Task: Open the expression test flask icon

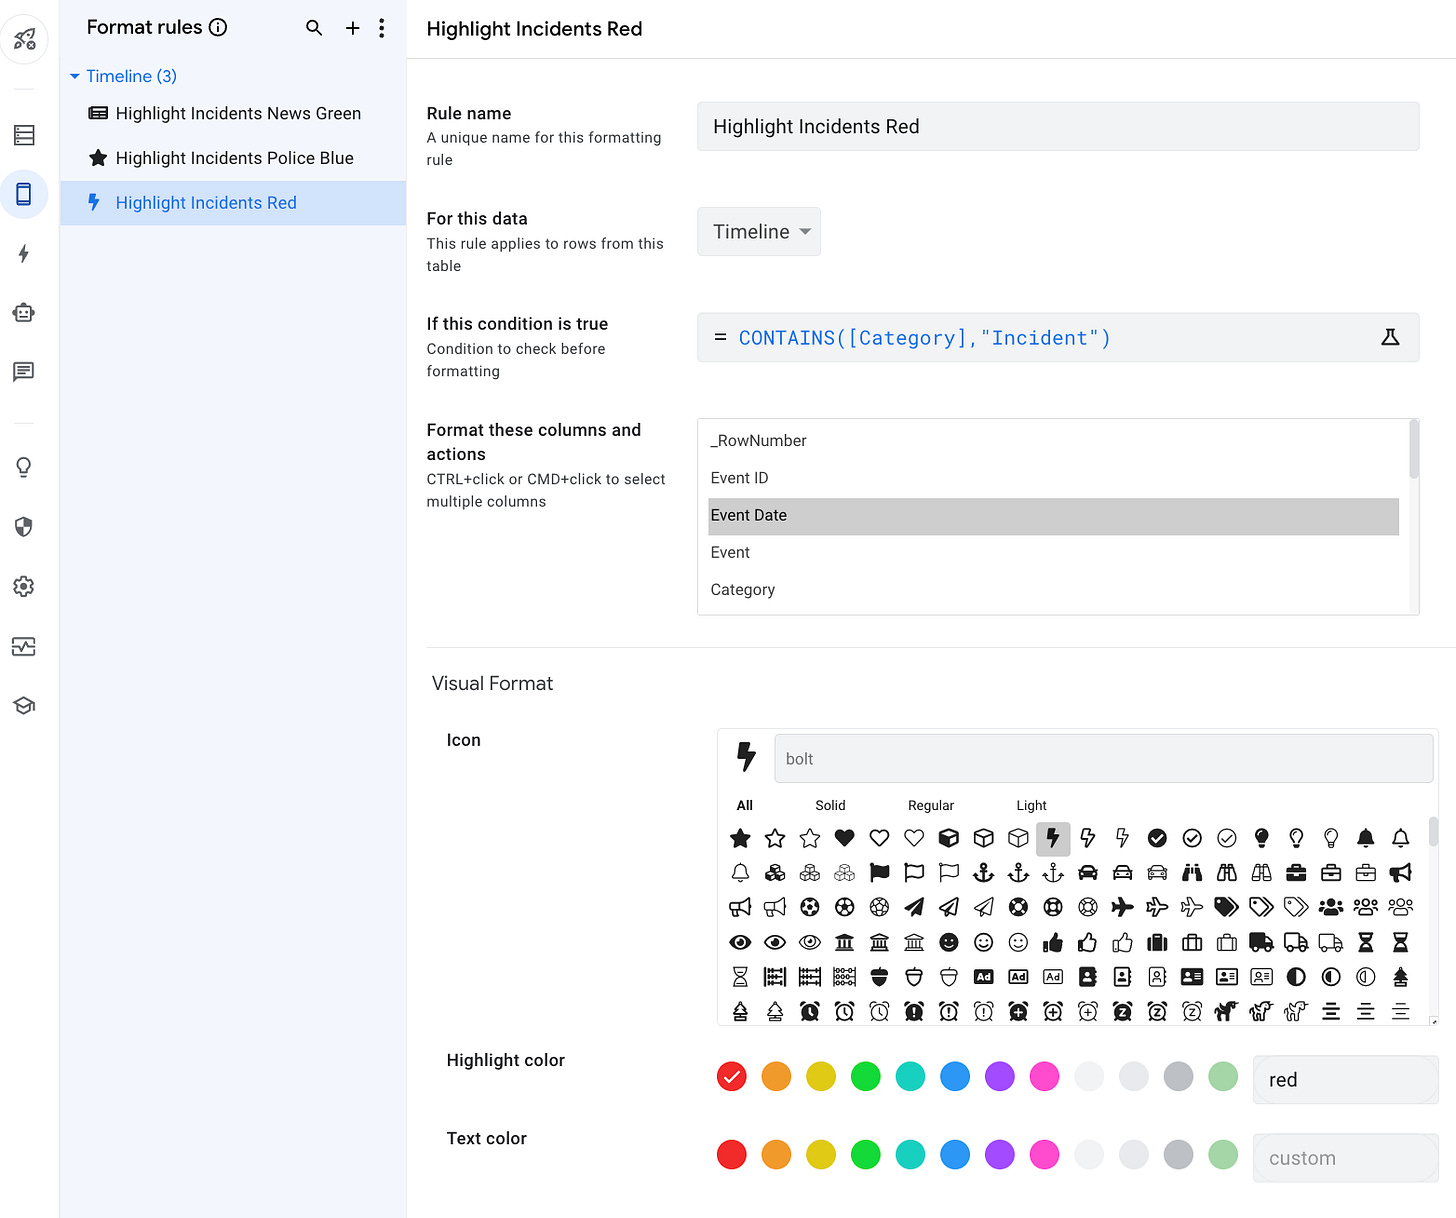Action: (x=1390, y=337)
